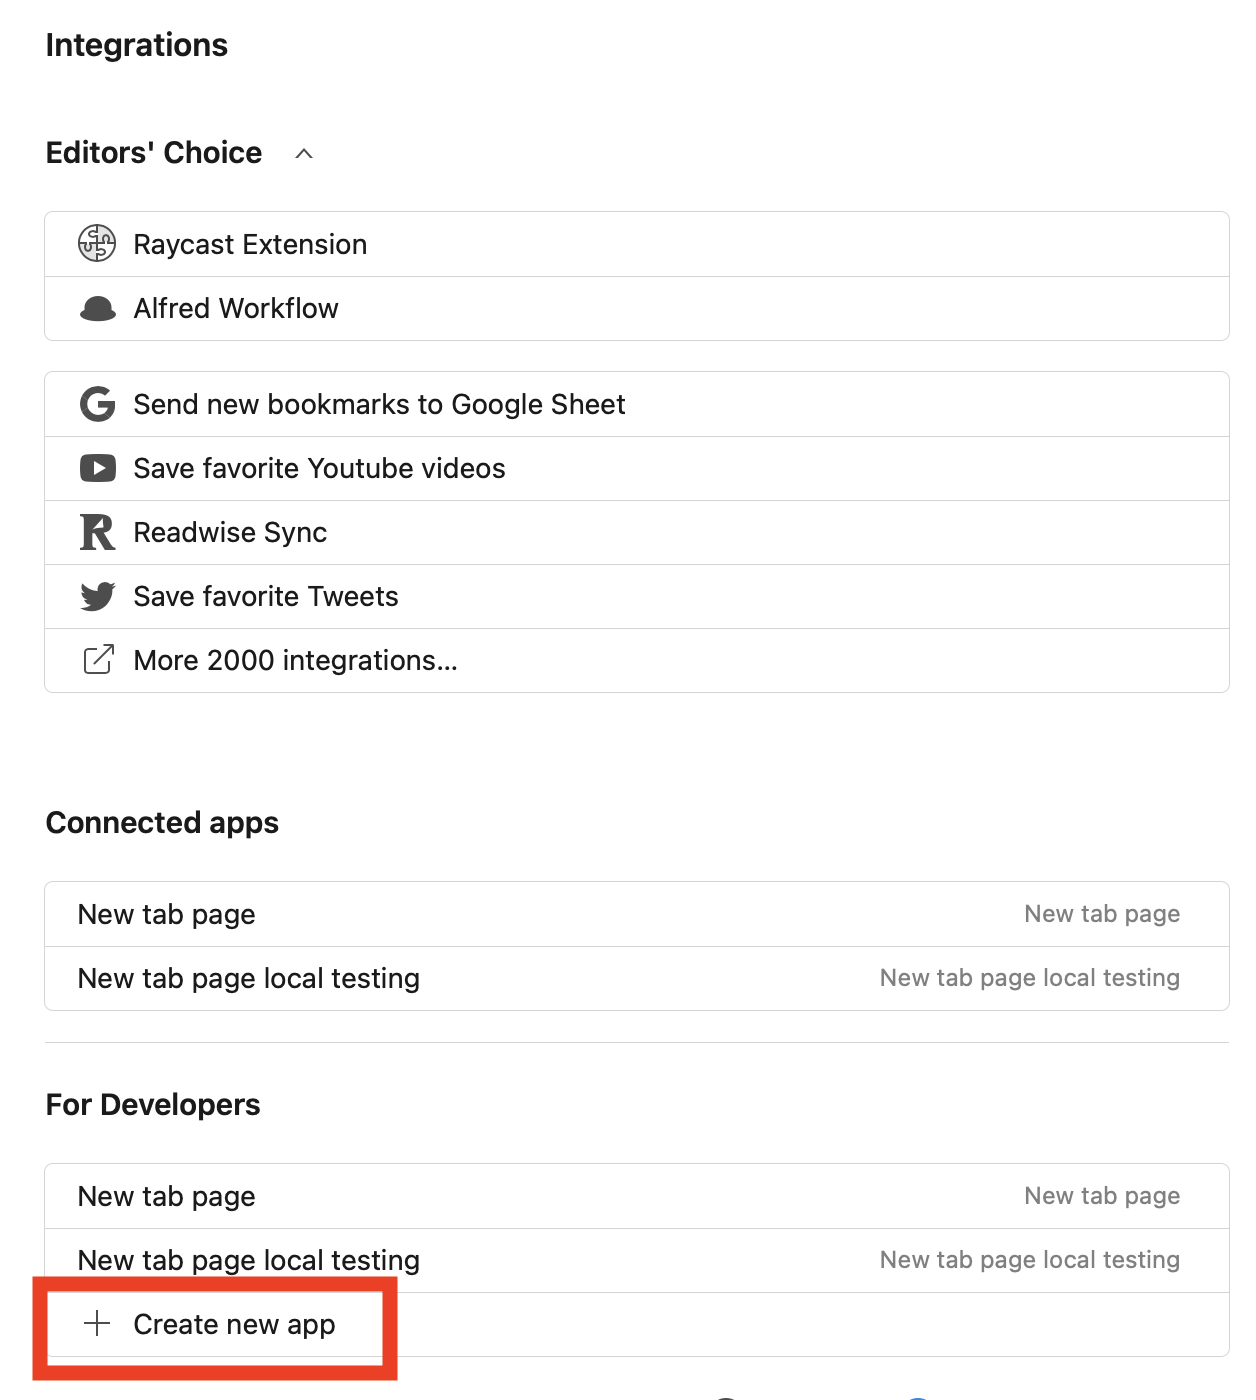Browse More 2000 integrations
The image size is (1256, 1400).
295,660
